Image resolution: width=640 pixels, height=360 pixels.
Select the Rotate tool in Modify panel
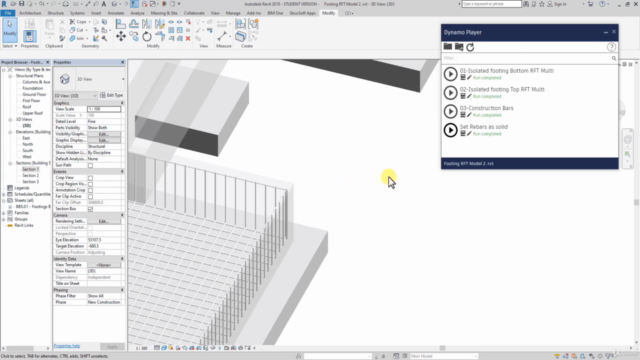point(147,37)
